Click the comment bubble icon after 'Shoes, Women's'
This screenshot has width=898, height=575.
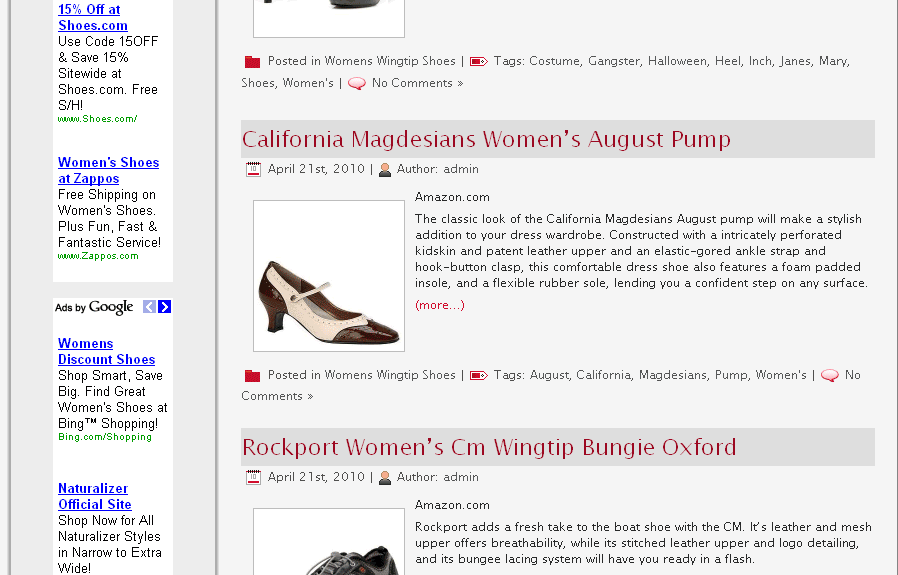[357, 84]
